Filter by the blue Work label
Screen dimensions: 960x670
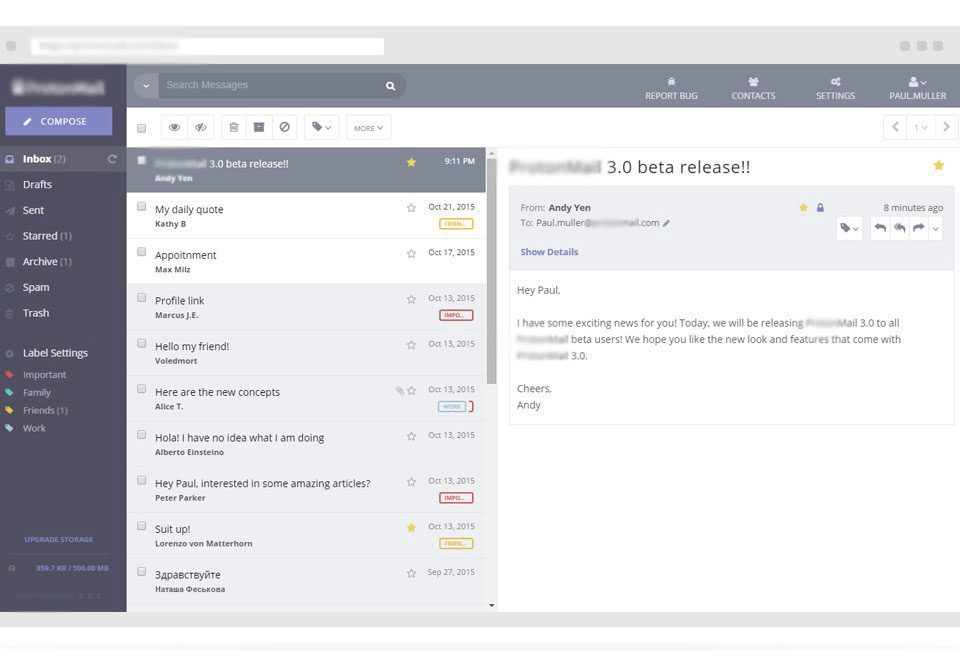click(34, 428)
